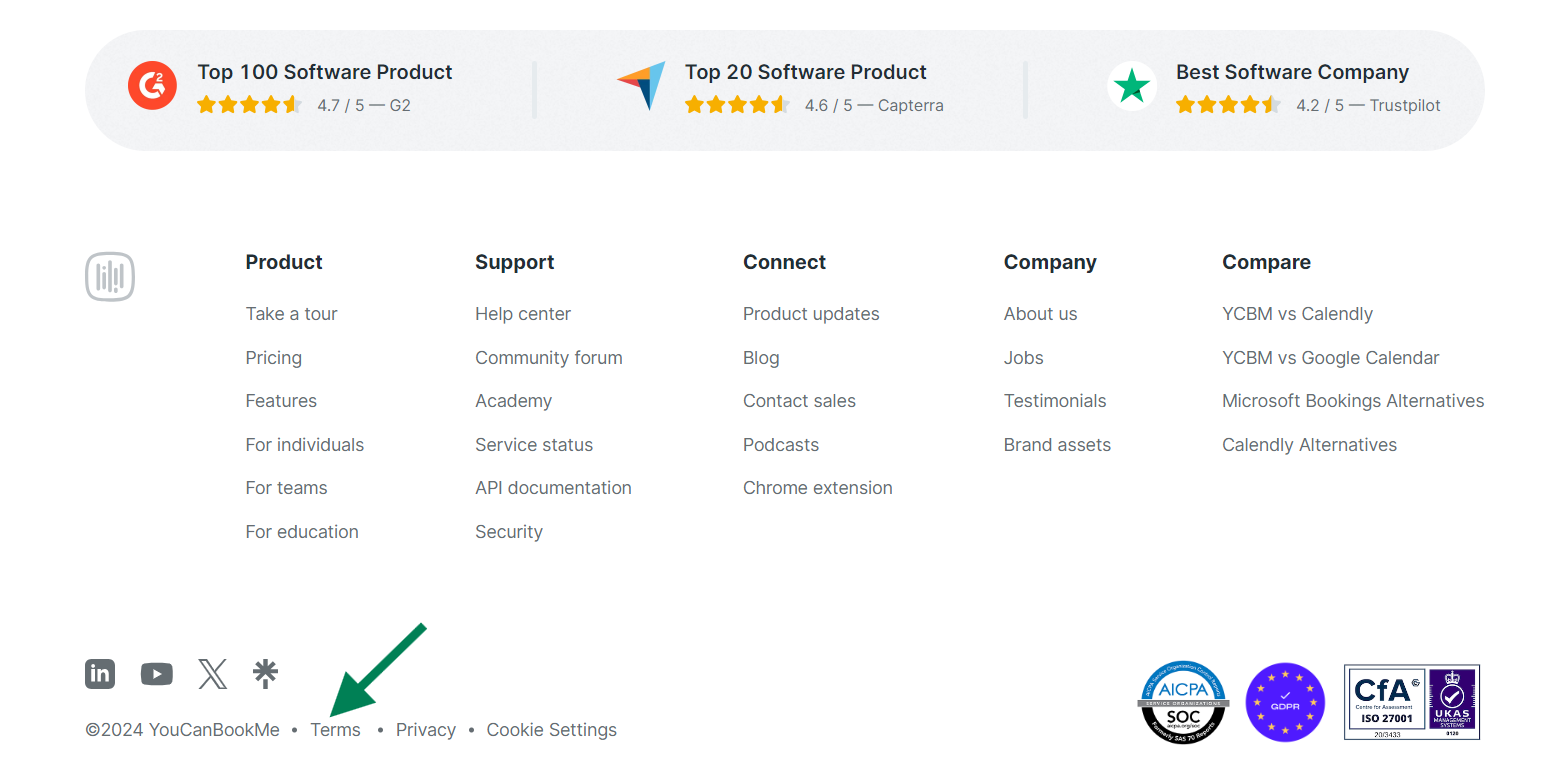Select YCBM vs Calendly comparison

[x=1297, y=314]
